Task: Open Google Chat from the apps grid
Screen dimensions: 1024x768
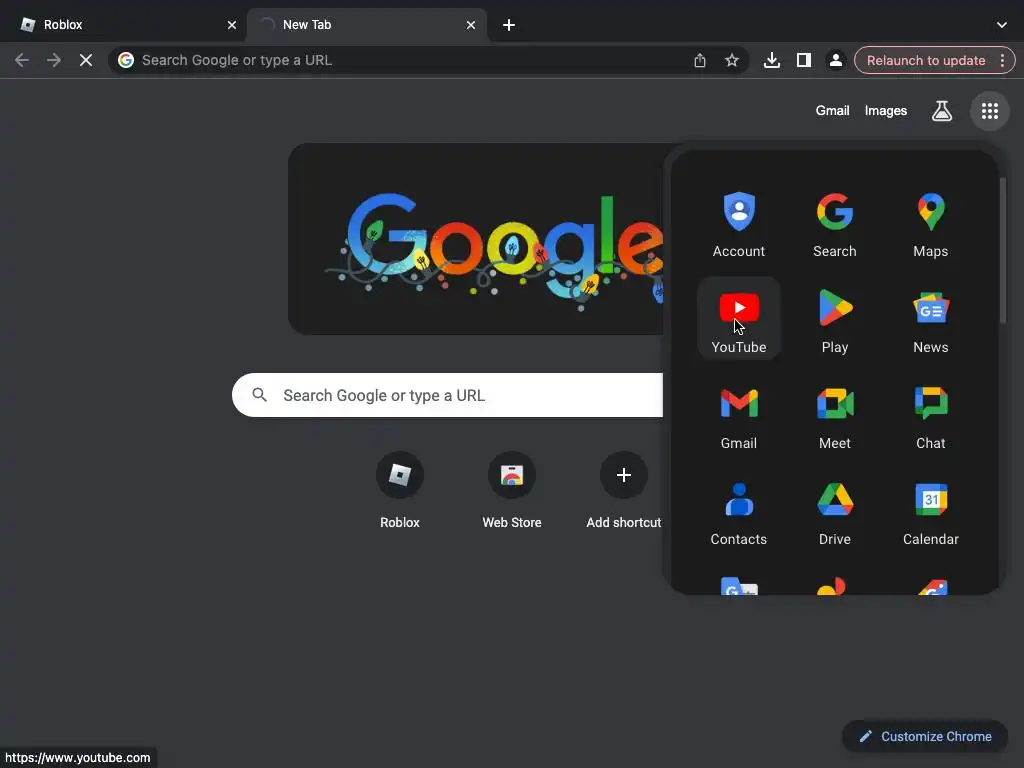Action: click(931, 414)
